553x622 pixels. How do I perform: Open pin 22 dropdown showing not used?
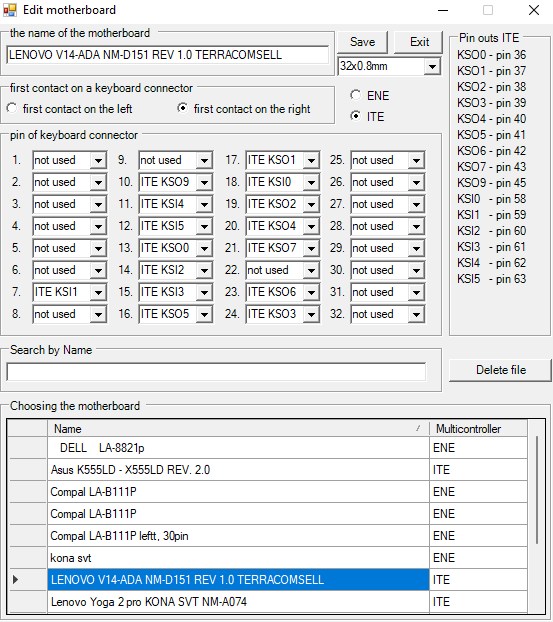pyautogui.click(x=311, y=270)
